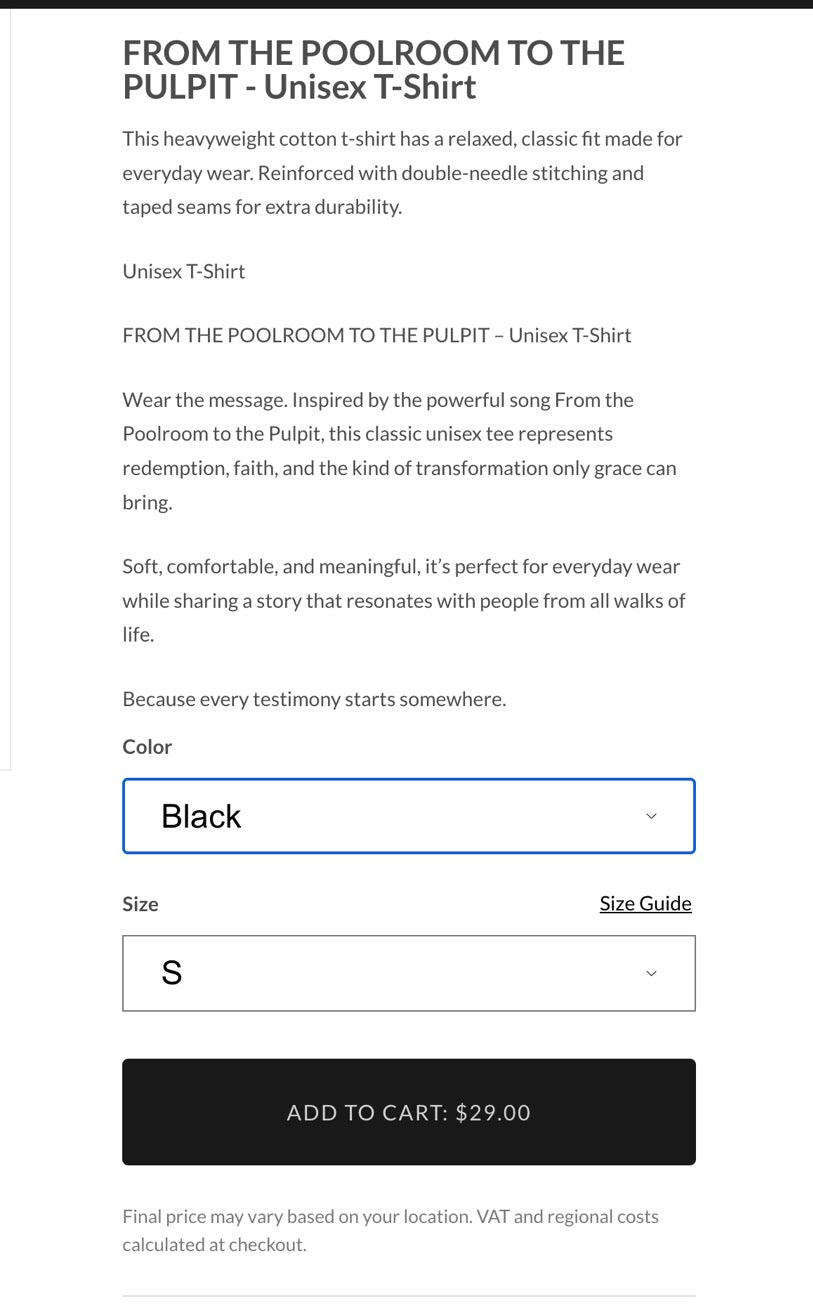Add the t-shirt to cart for $29.00
813x1306 pixels.
(x=408, y=1112)
